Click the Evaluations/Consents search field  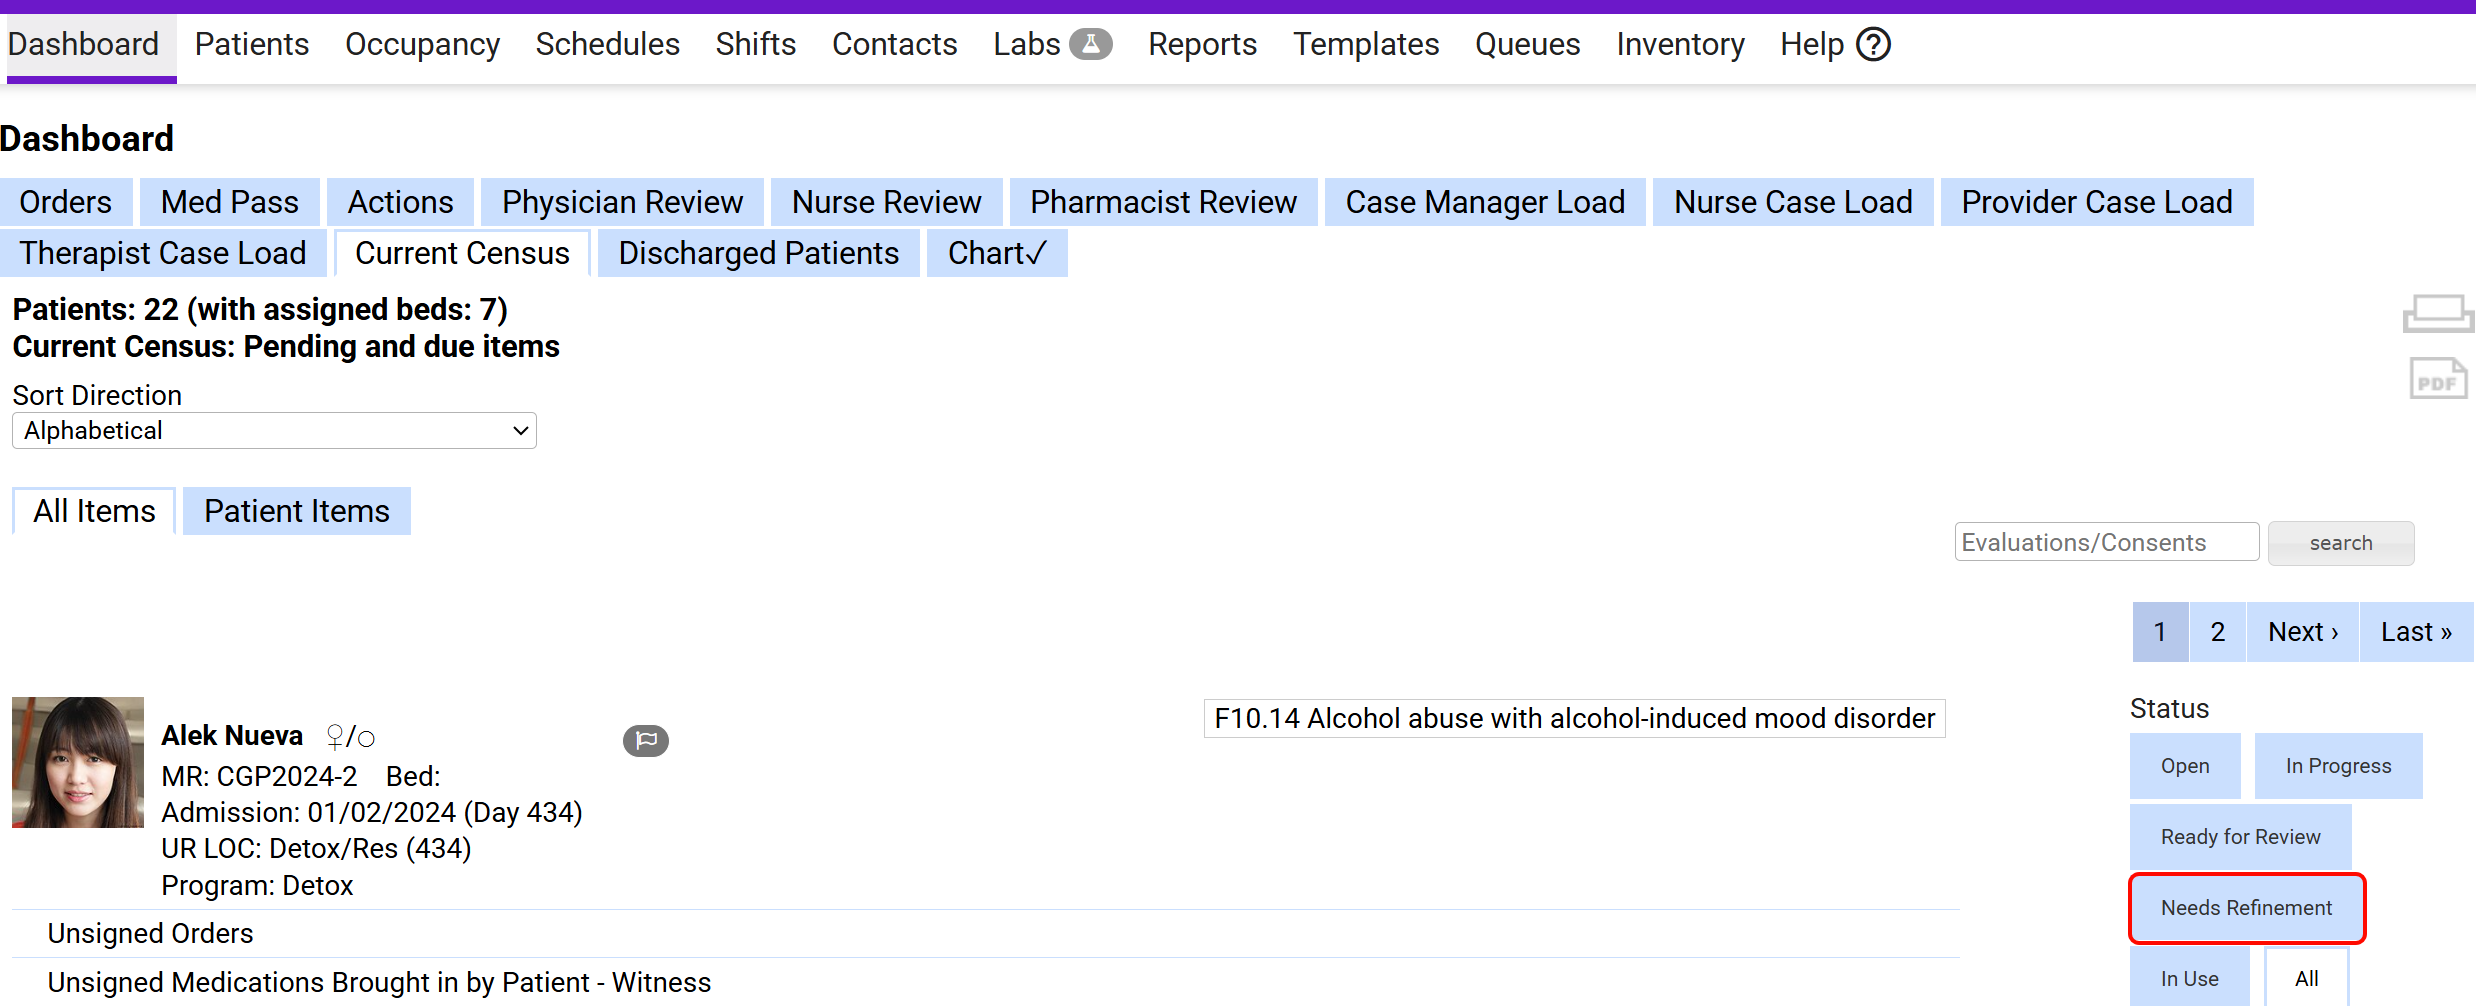(x=2106, y=543)
